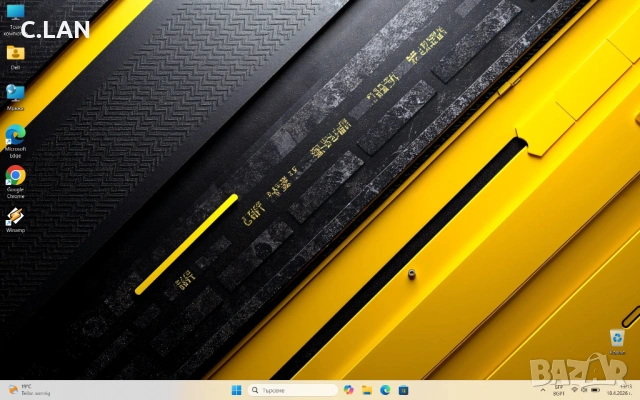The height and width of the screenshot is (400, 640).
Task: Select the Winamp desktop shortcut
Action: point(15,220)
